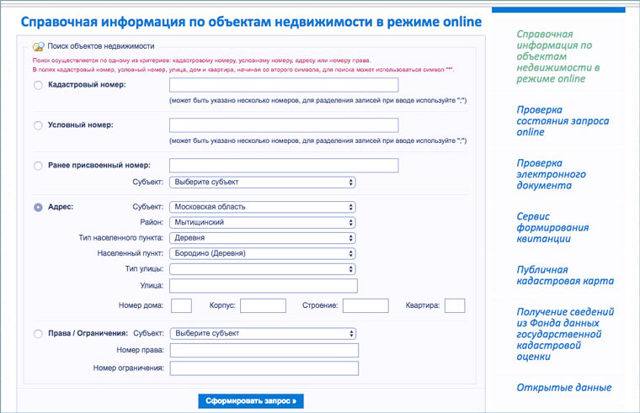
Task: Click the Корпус input field
Action: click(x=263, y=306)
